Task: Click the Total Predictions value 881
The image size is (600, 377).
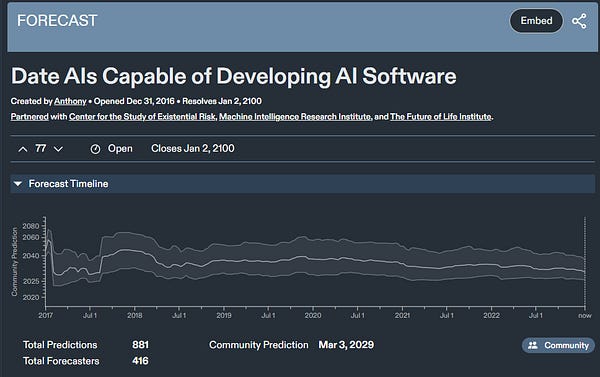Action: (140, 345)
